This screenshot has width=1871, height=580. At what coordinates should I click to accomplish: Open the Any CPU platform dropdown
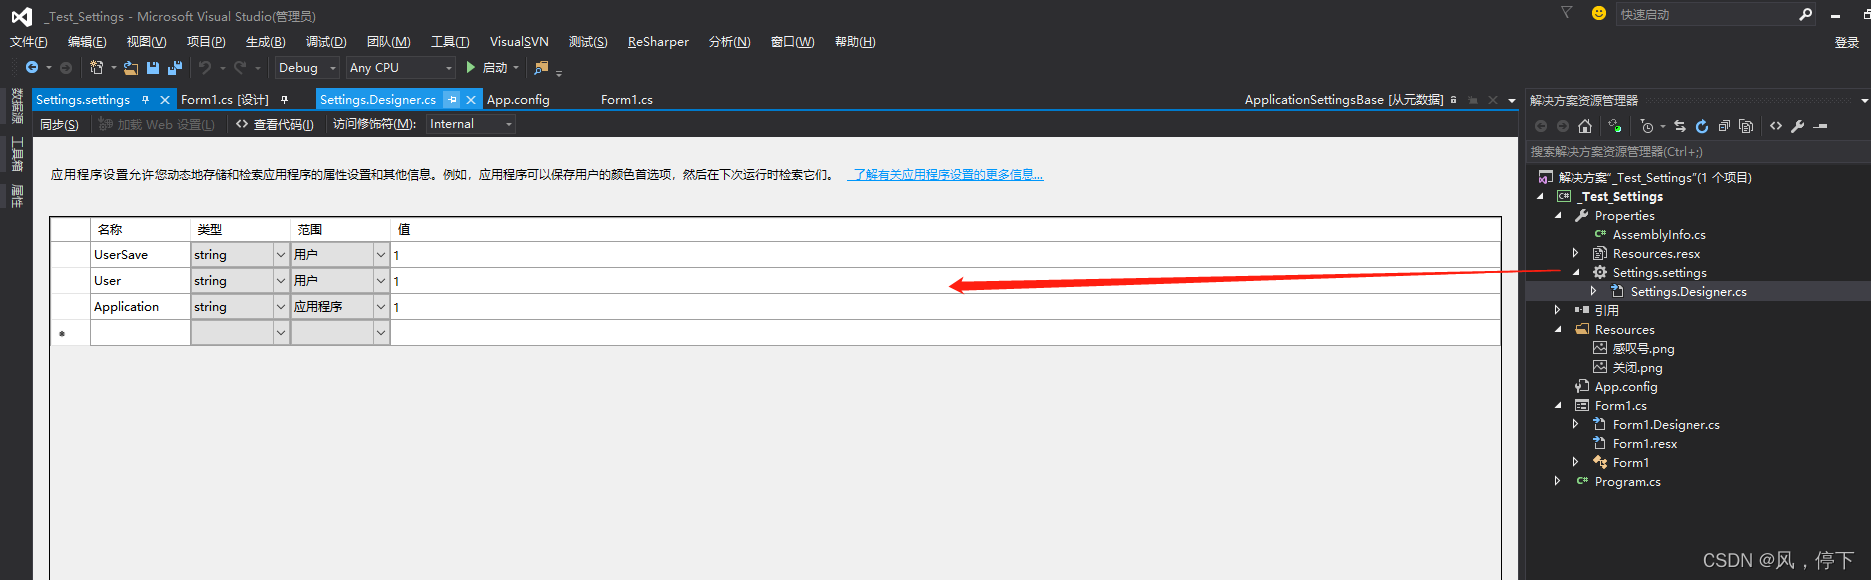coord(401,68)
